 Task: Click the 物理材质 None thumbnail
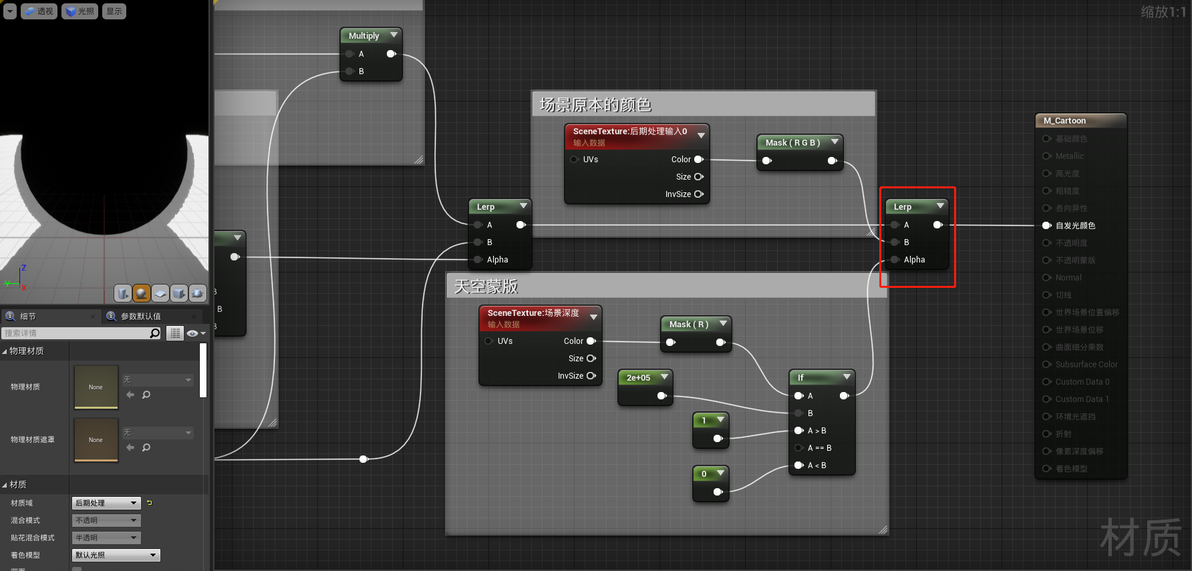(96, 387)
